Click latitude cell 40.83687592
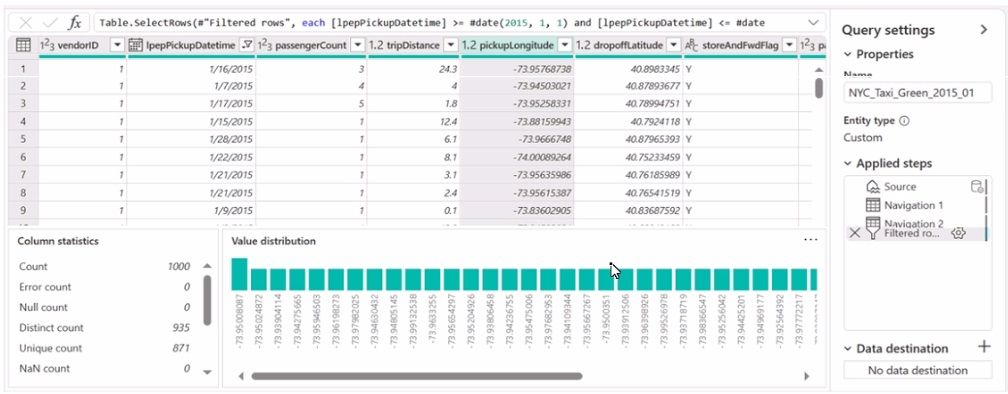 coord(628,210)
